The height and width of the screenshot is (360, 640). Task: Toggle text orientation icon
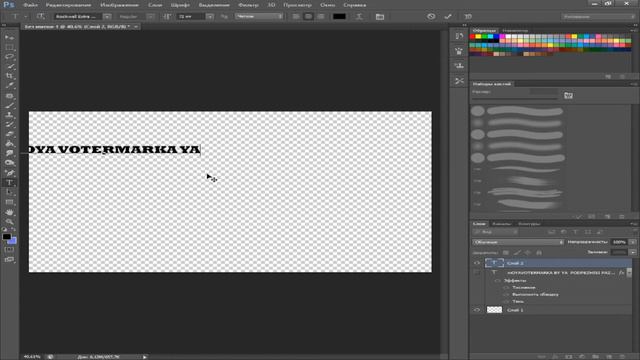pos(40,16)
